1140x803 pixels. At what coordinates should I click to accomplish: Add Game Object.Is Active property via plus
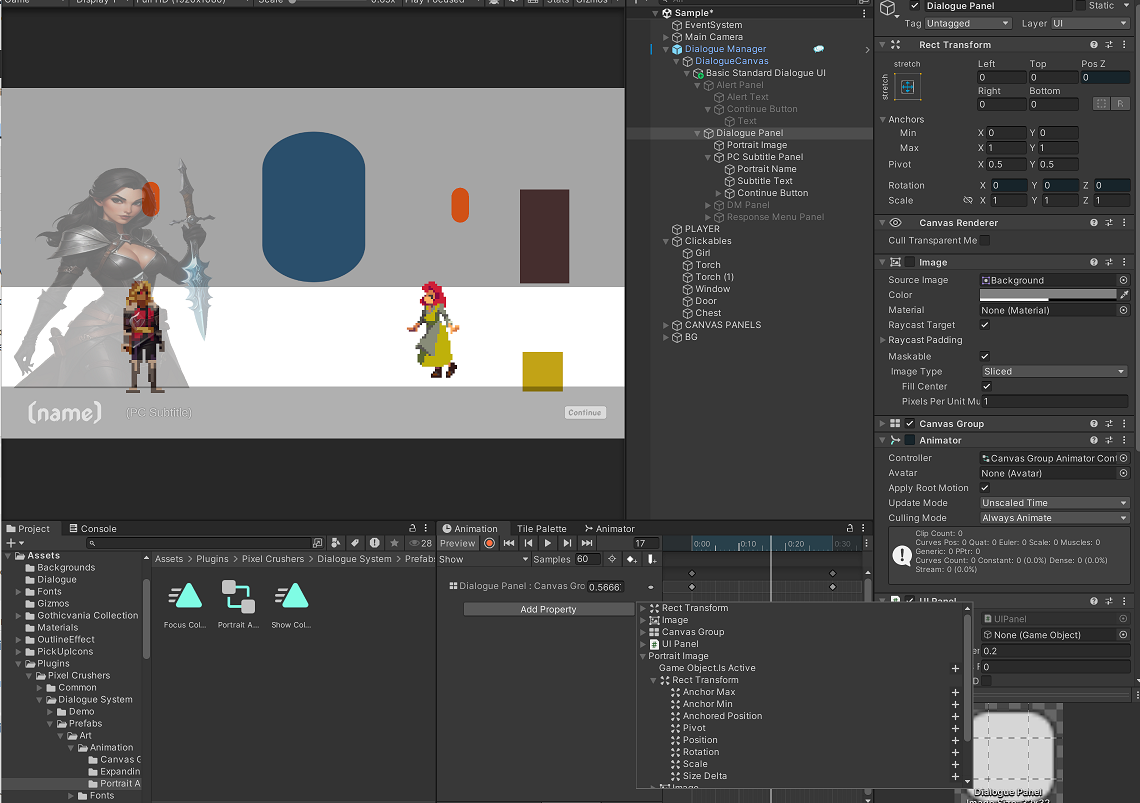[955, 668]
